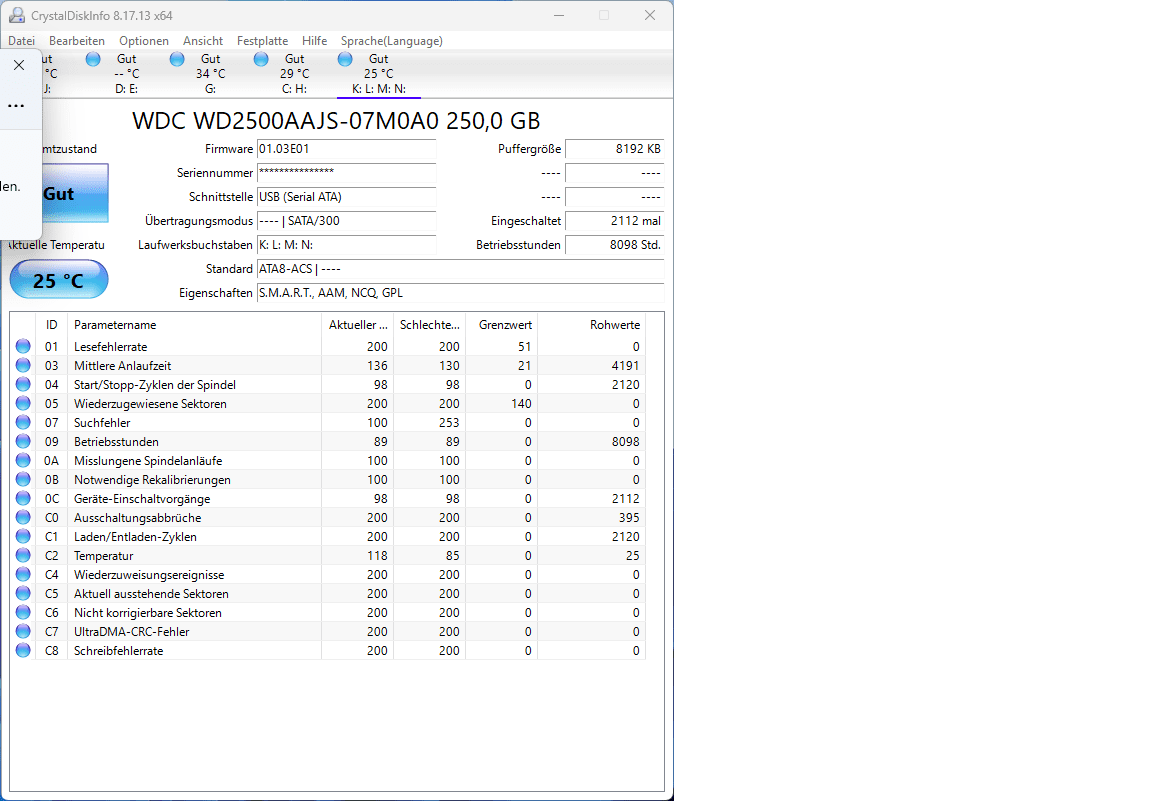Click the Schlechte... column header
Image resolution: width=1152 pixels, height=801 pixels.
pyautogui.click(x=429, y=325)
